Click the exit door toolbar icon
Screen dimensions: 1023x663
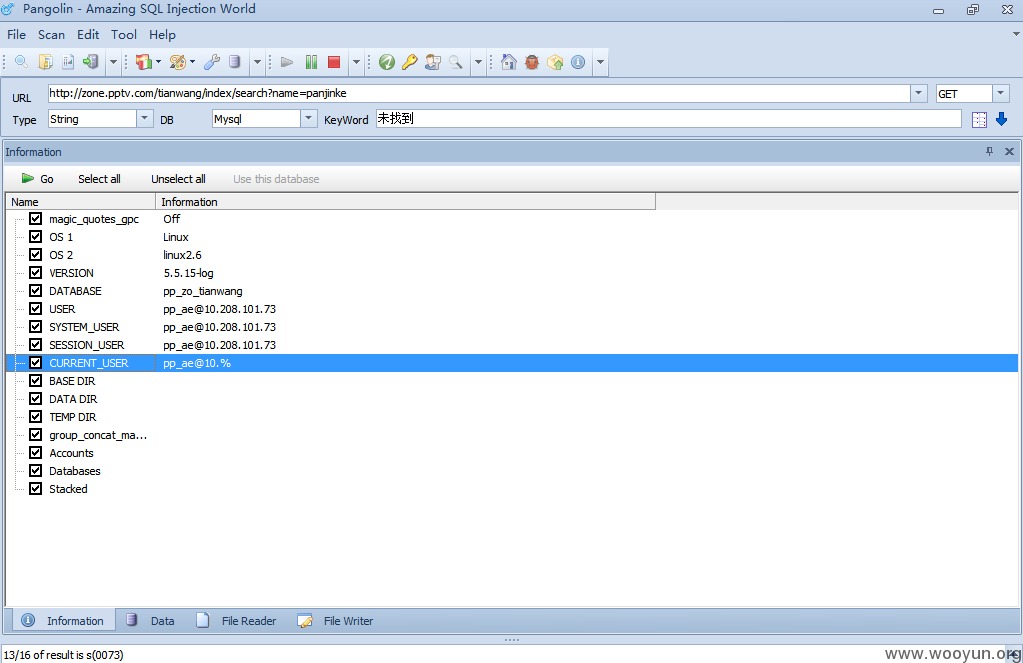click(91, 62)
